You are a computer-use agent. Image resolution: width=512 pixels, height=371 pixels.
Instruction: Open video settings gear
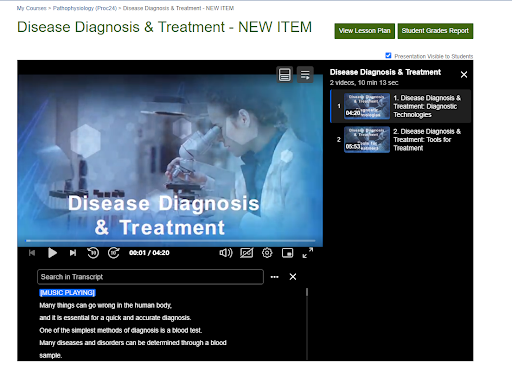click(267, 253)
